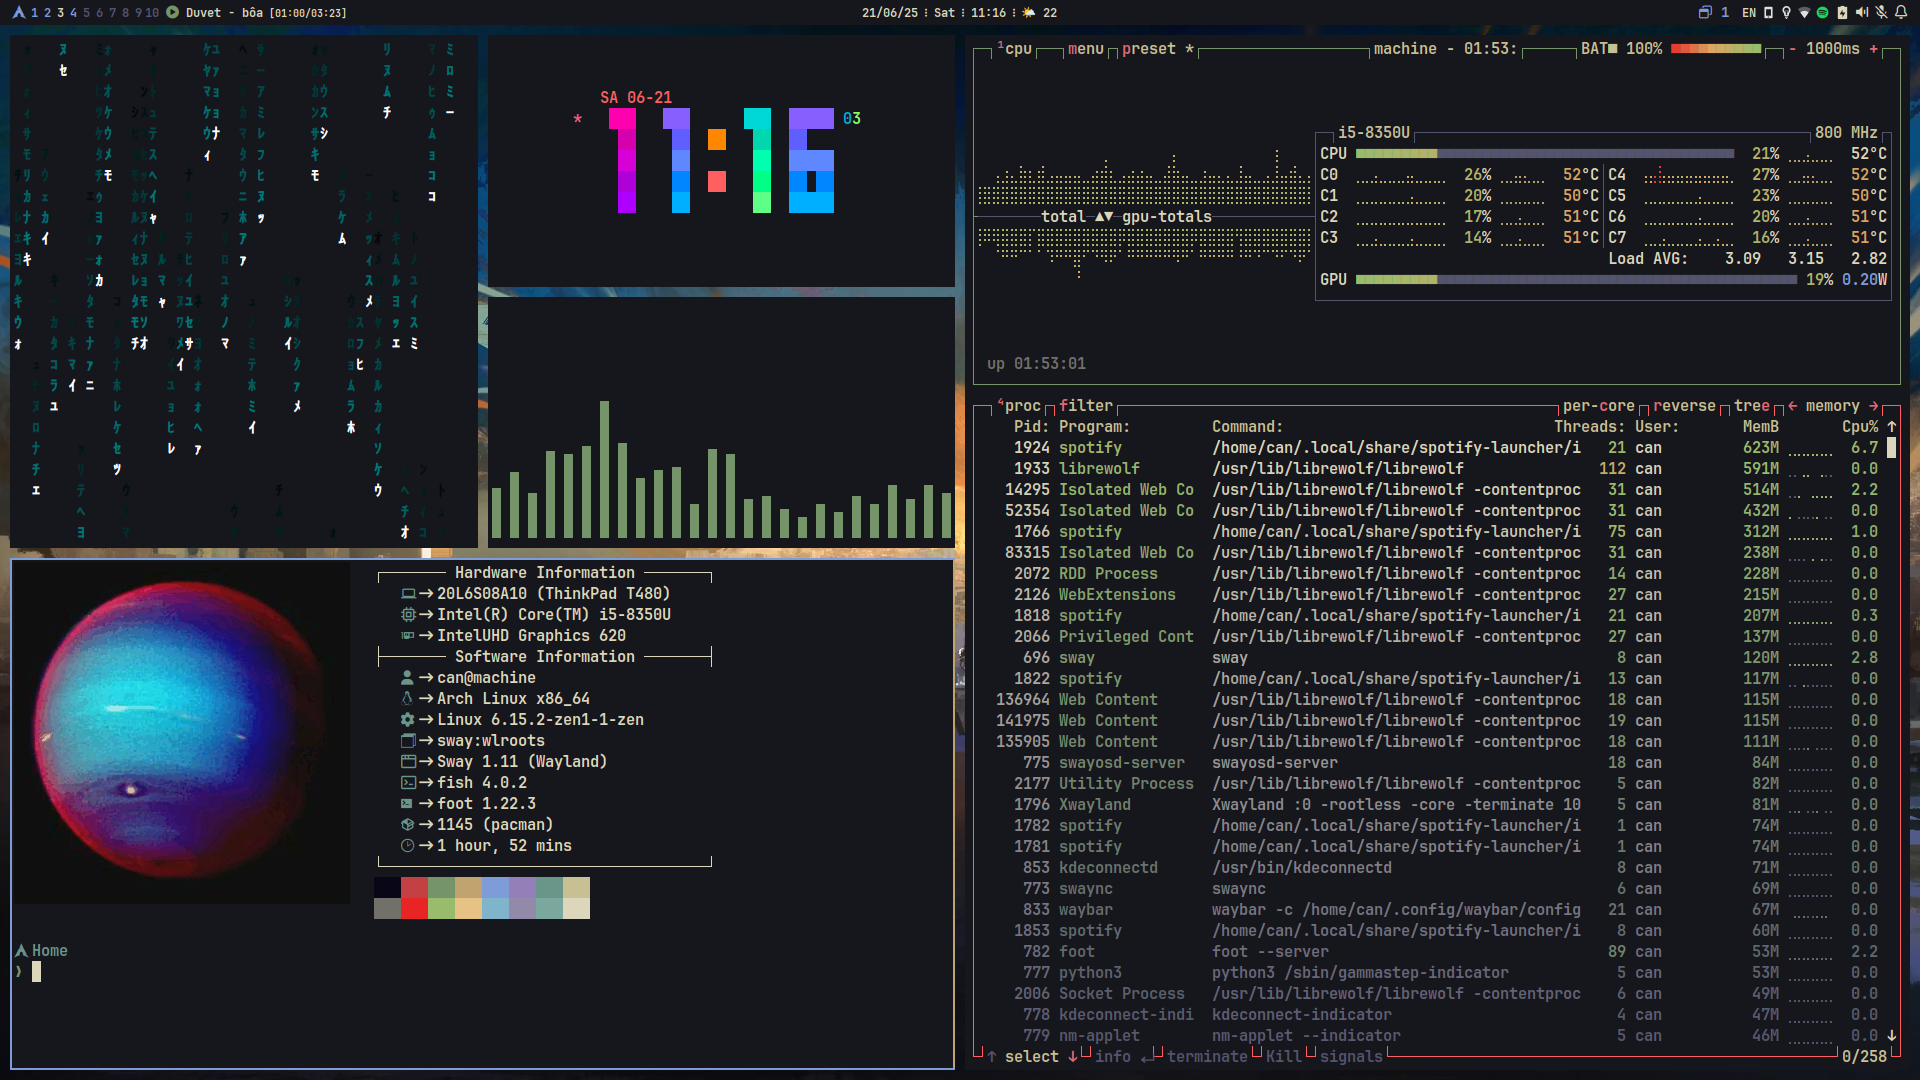Image resolution: width=1920 pixels, height=1080 pixels.
Task: Open the notification bell icon
Action: click(x=1900, y=13)
